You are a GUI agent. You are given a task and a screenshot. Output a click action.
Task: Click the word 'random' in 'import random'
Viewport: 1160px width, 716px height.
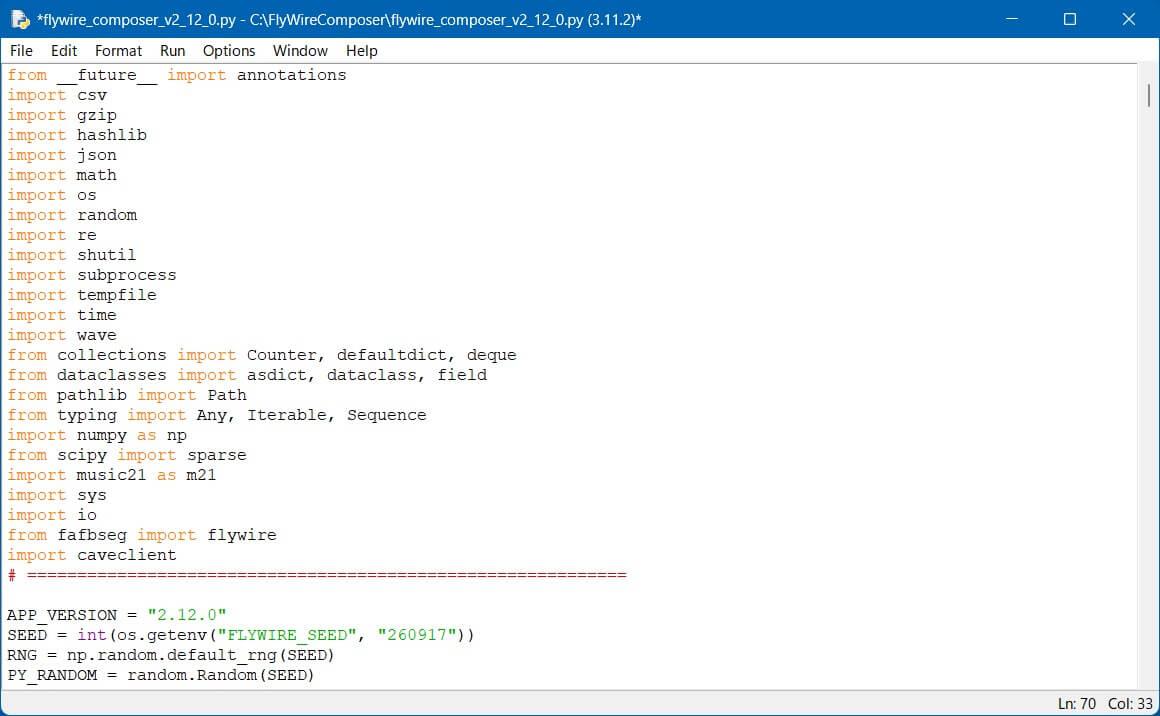[x=107, y=215]
